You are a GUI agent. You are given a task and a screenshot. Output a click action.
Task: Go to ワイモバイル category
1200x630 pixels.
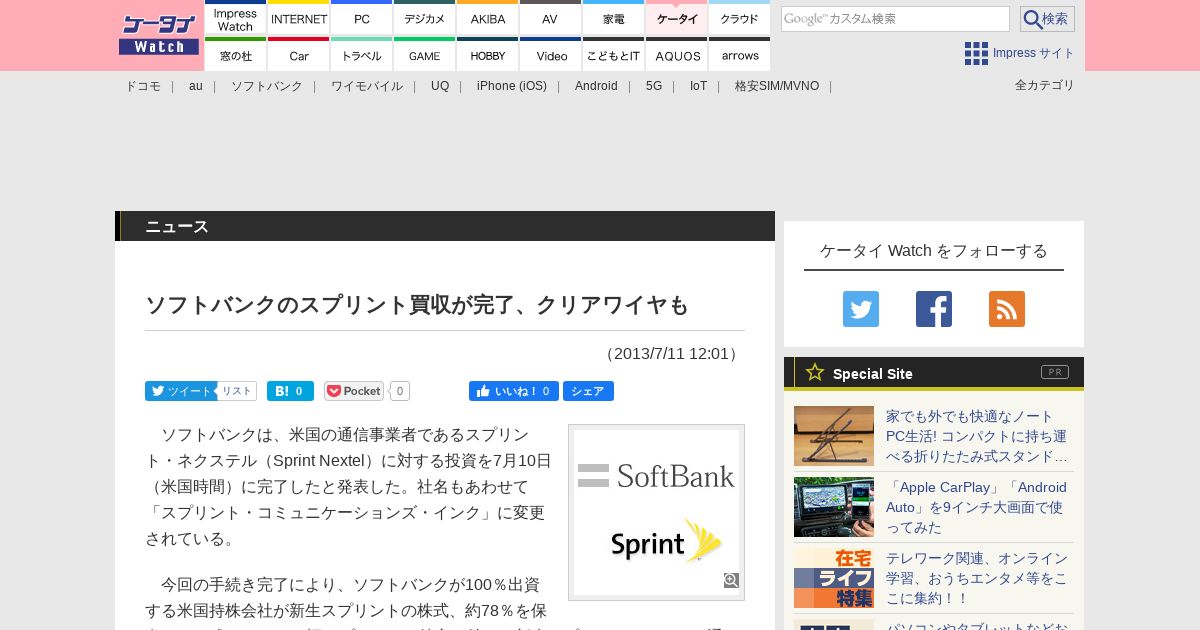pos(367,86)
